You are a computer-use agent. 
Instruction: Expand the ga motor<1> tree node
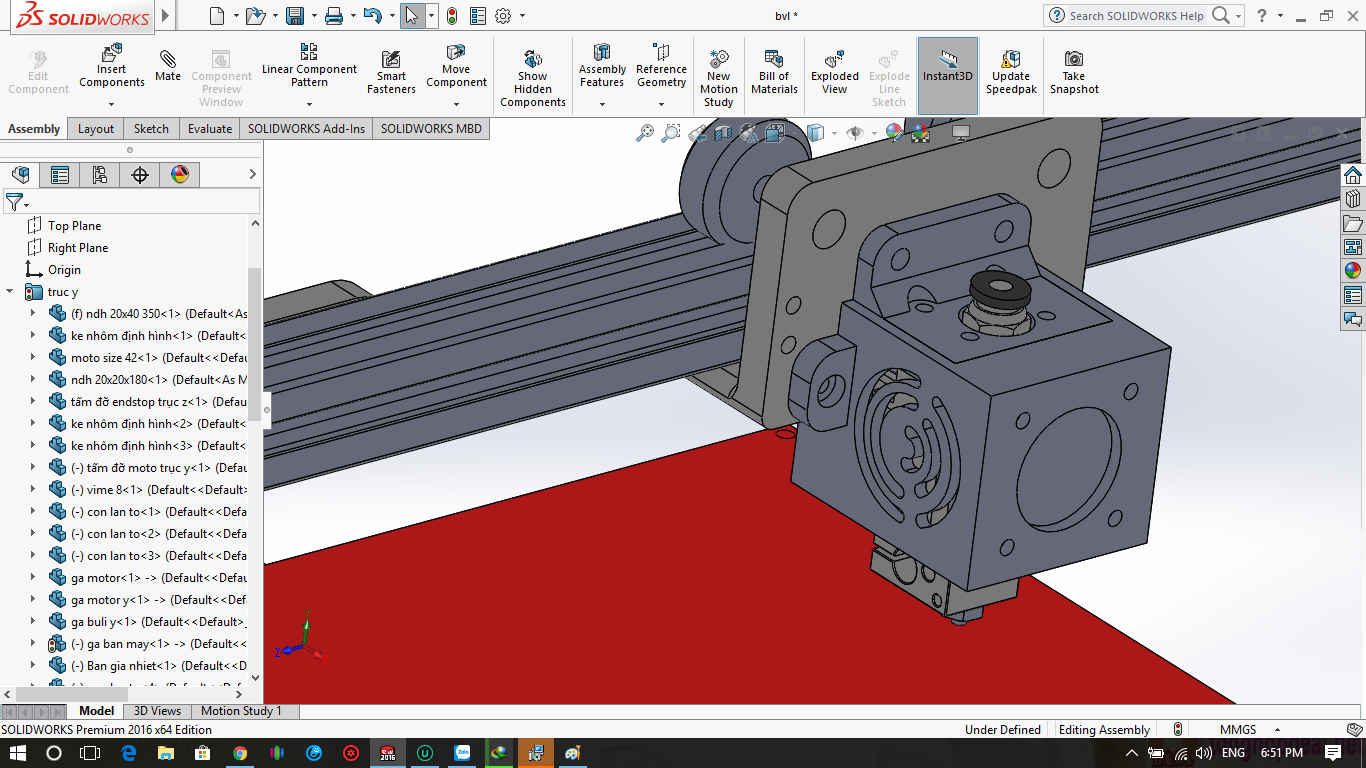[x=32, y=577]
